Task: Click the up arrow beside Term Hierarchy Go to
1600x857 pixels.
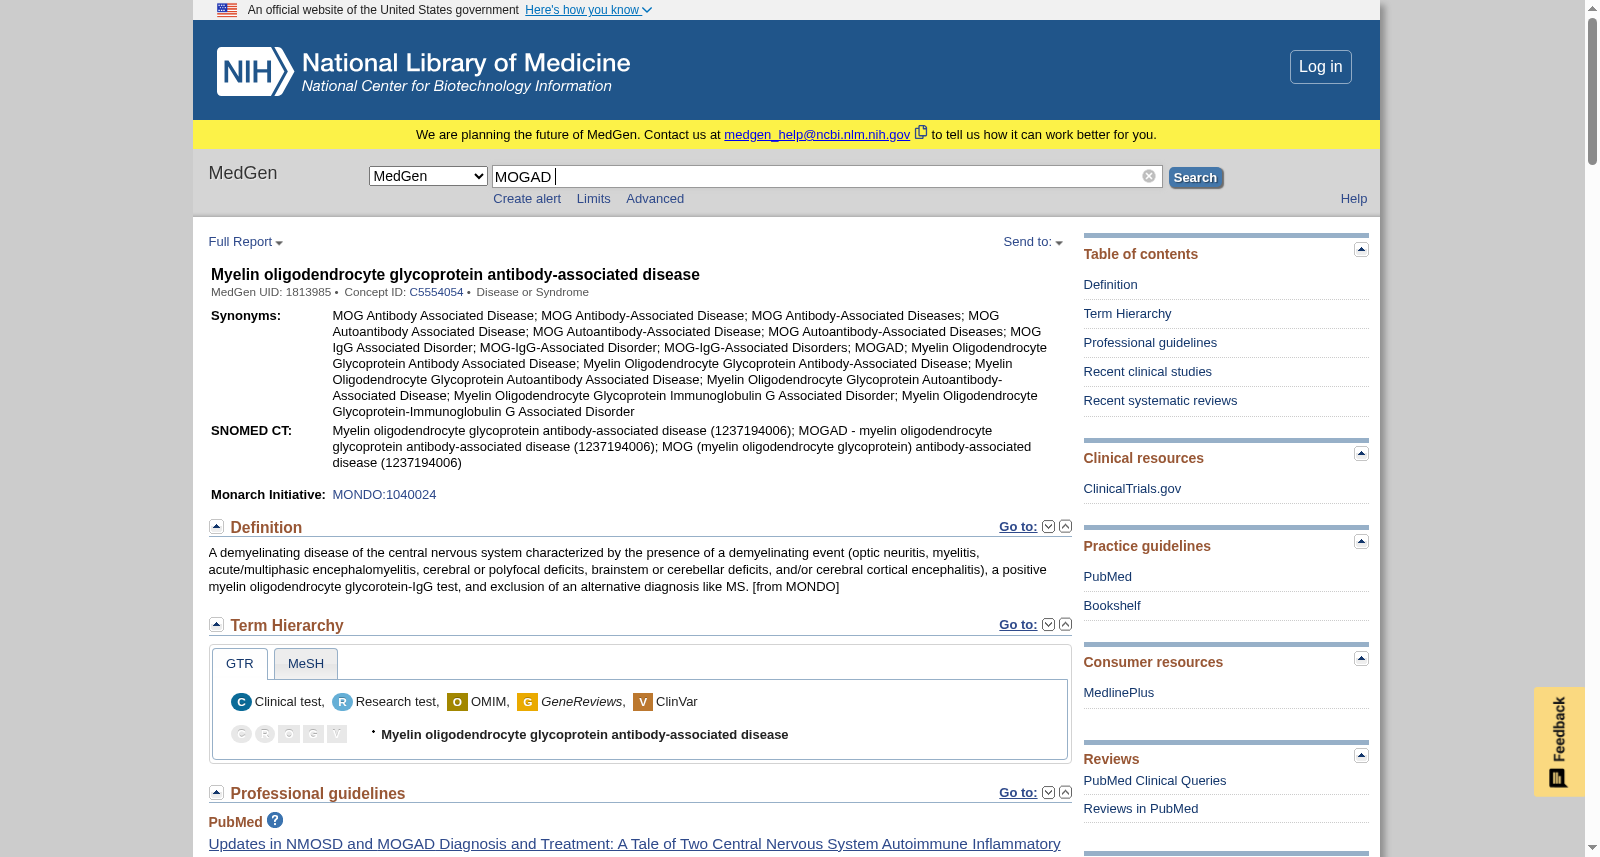Action: tap(1065, 625)
